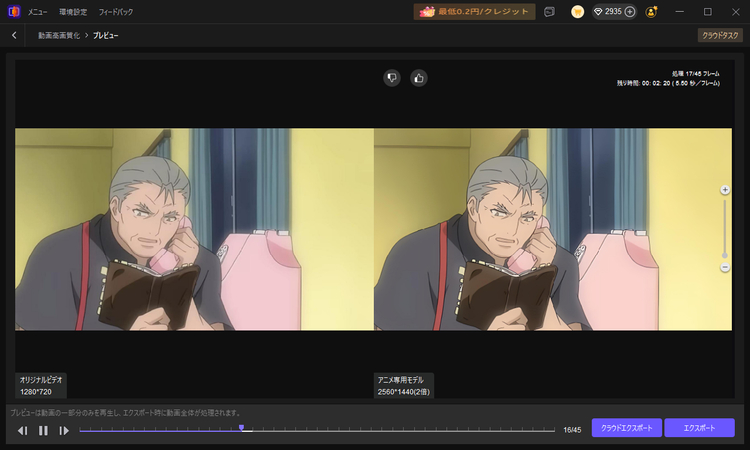Click the preview timeline track
The height and width of the screenshot is (450, 750).
click(x=317, y=430)
